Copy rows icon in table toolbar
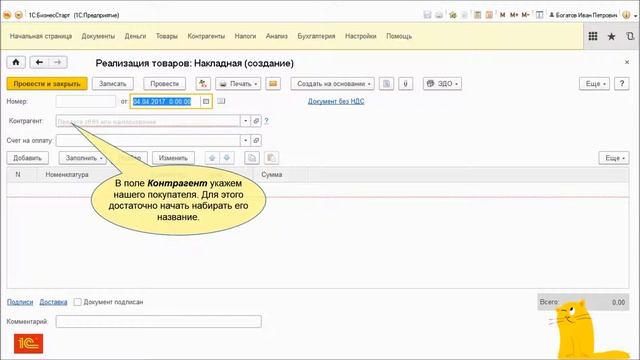This screenshot has width=640, height=360. click(252, 158)
